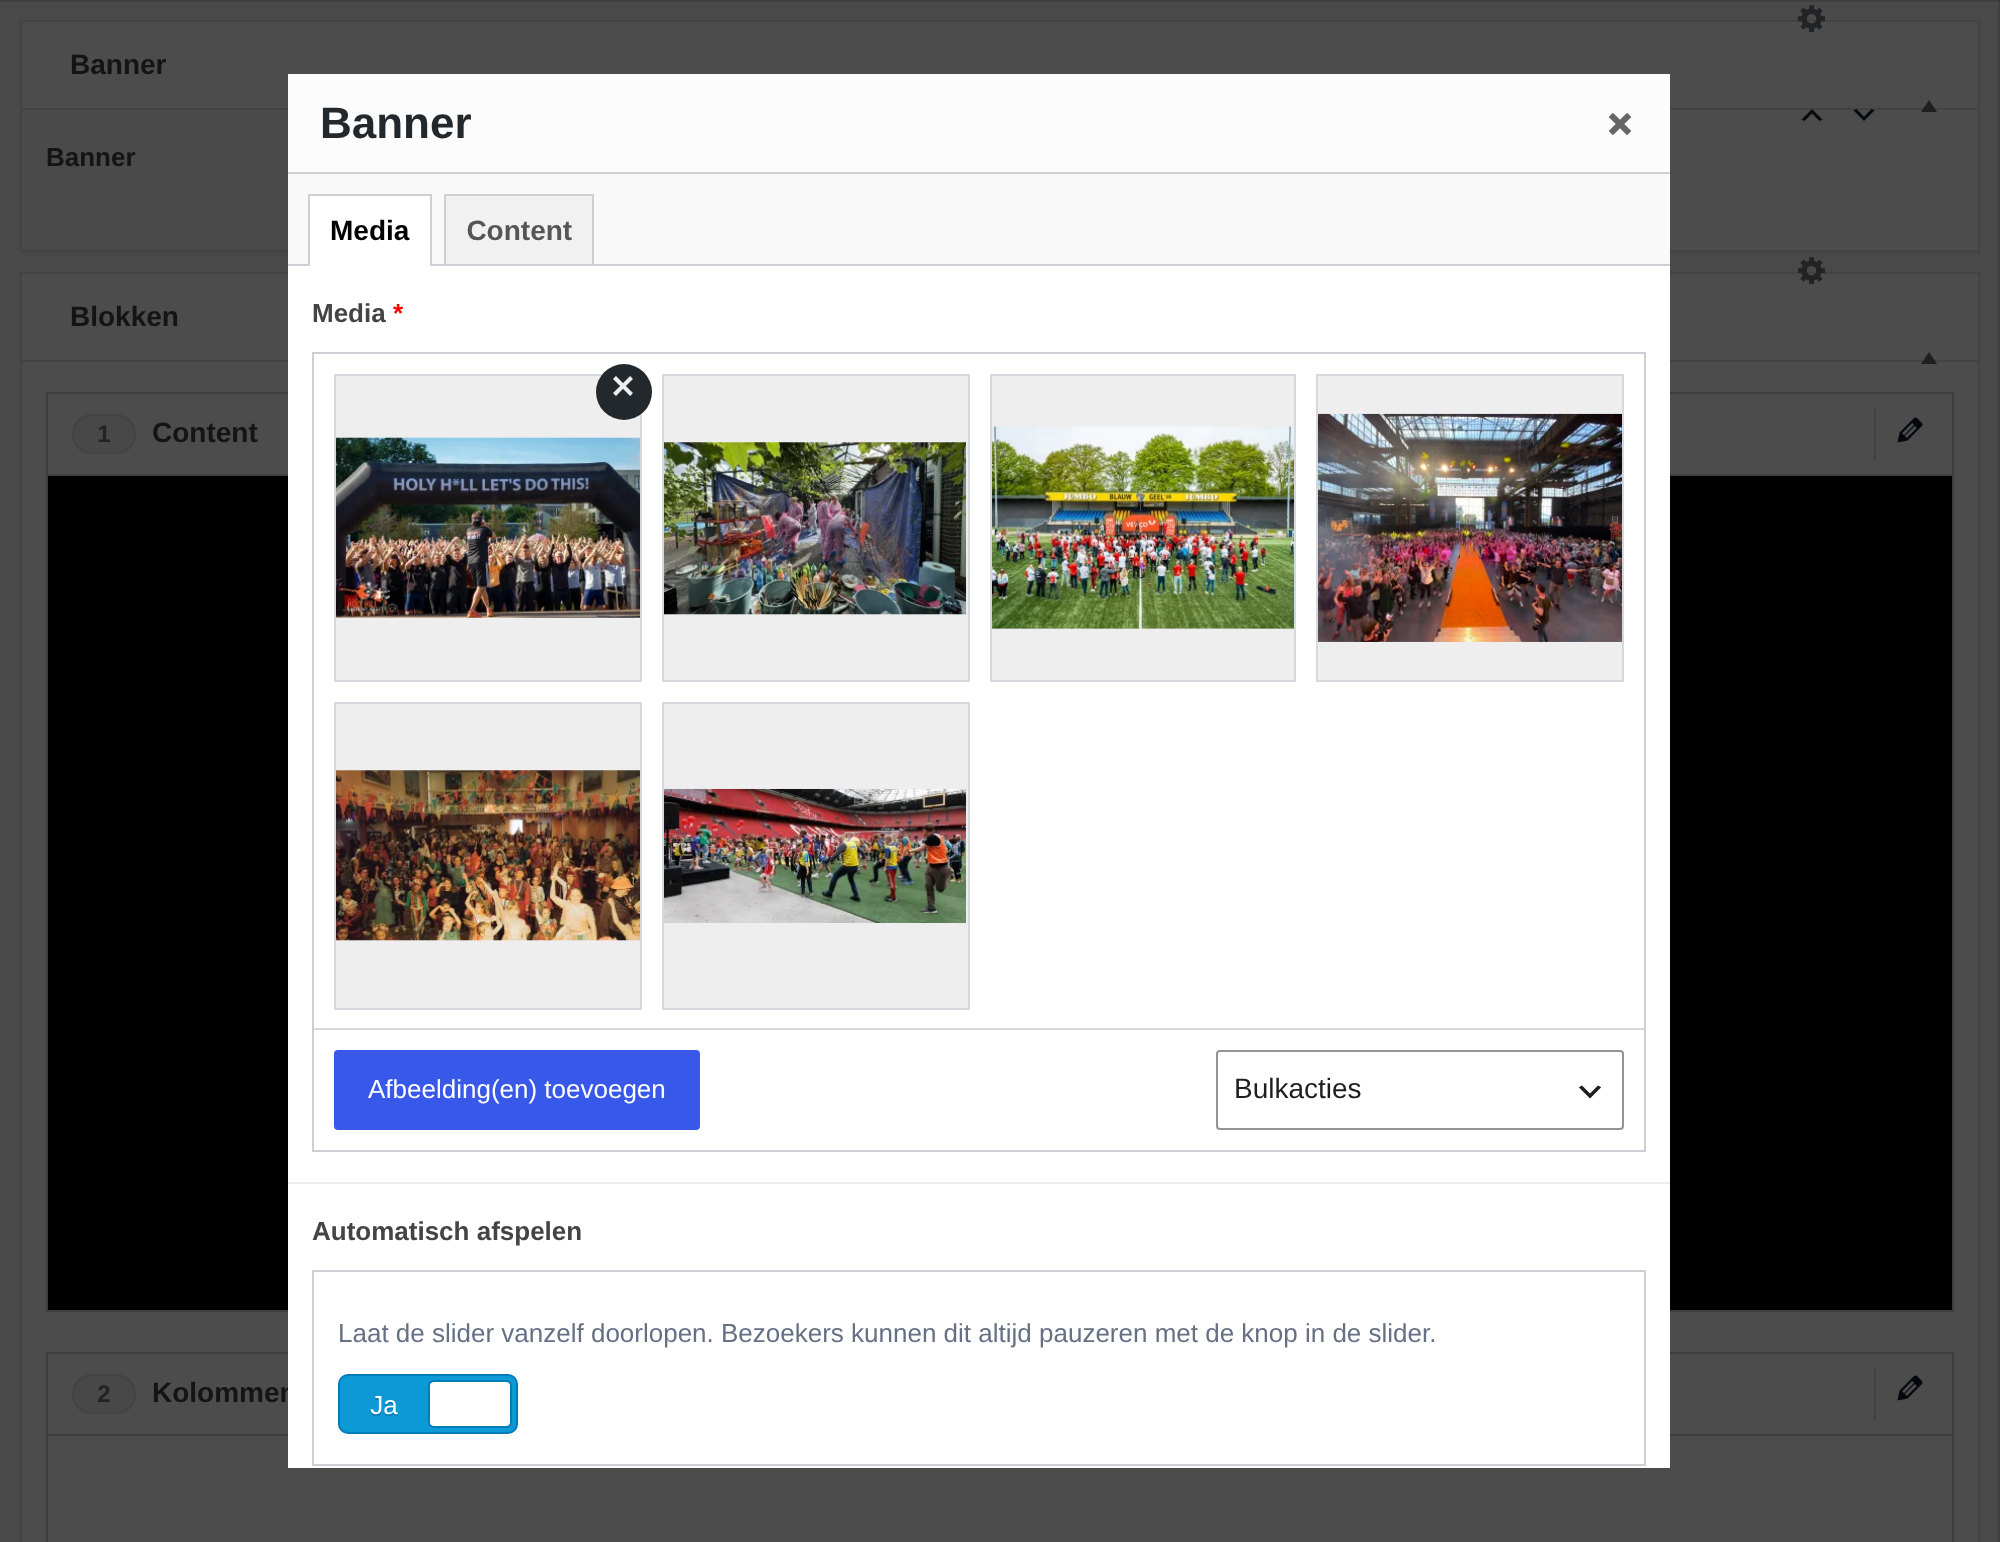The width and height of the screenshot is (2000, 1542).
Task: Toggle the Automatisch afspelen Ja switch
Action: 428,1404
